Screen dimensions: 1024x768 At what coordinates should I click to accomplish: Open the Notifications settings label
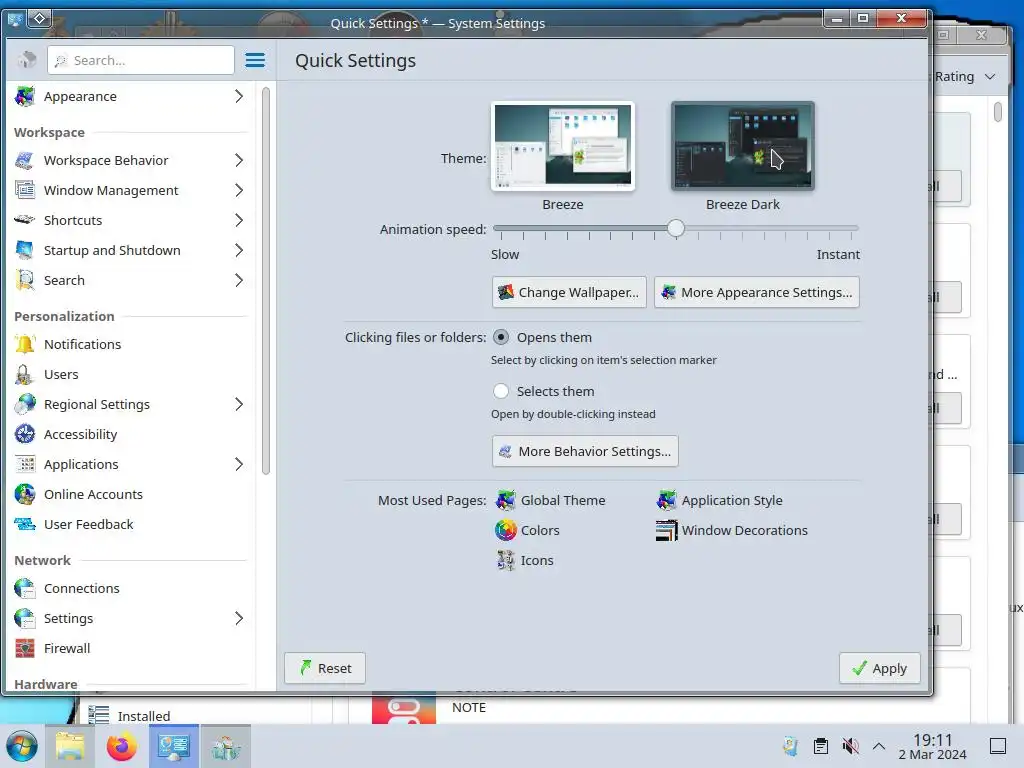point(82,344)
